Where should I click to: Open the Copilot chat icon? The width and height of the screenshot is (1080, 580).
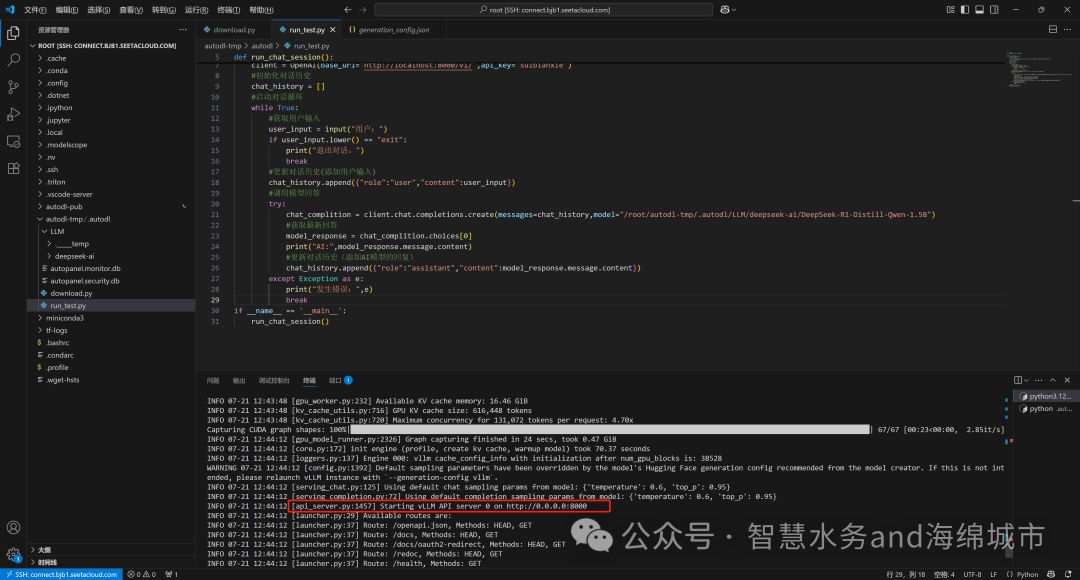tap(725, 10)
